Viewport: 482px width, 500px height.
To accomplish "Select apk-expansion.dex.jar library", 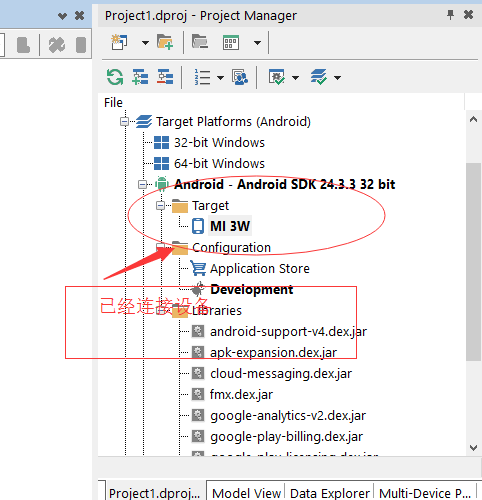I will tap(273, 353).
